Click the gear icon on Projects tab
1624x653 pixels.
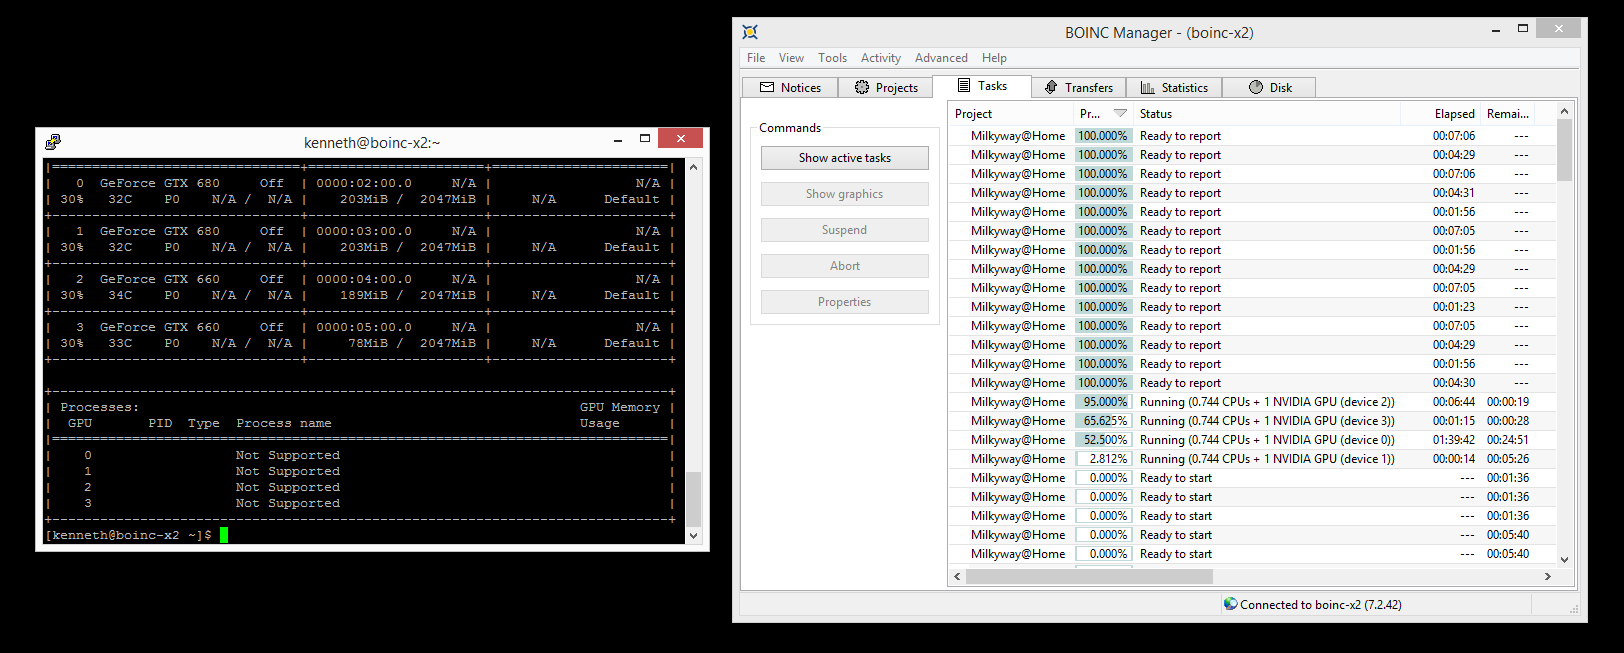[x=862, y=88]
